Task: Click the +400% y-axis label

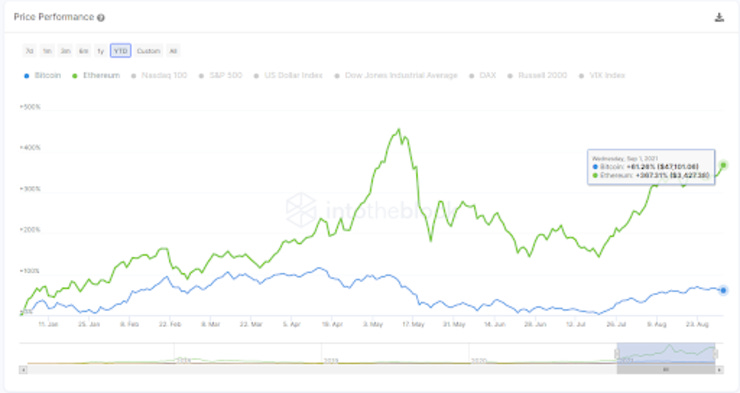Action: click(x=30, y=148)
